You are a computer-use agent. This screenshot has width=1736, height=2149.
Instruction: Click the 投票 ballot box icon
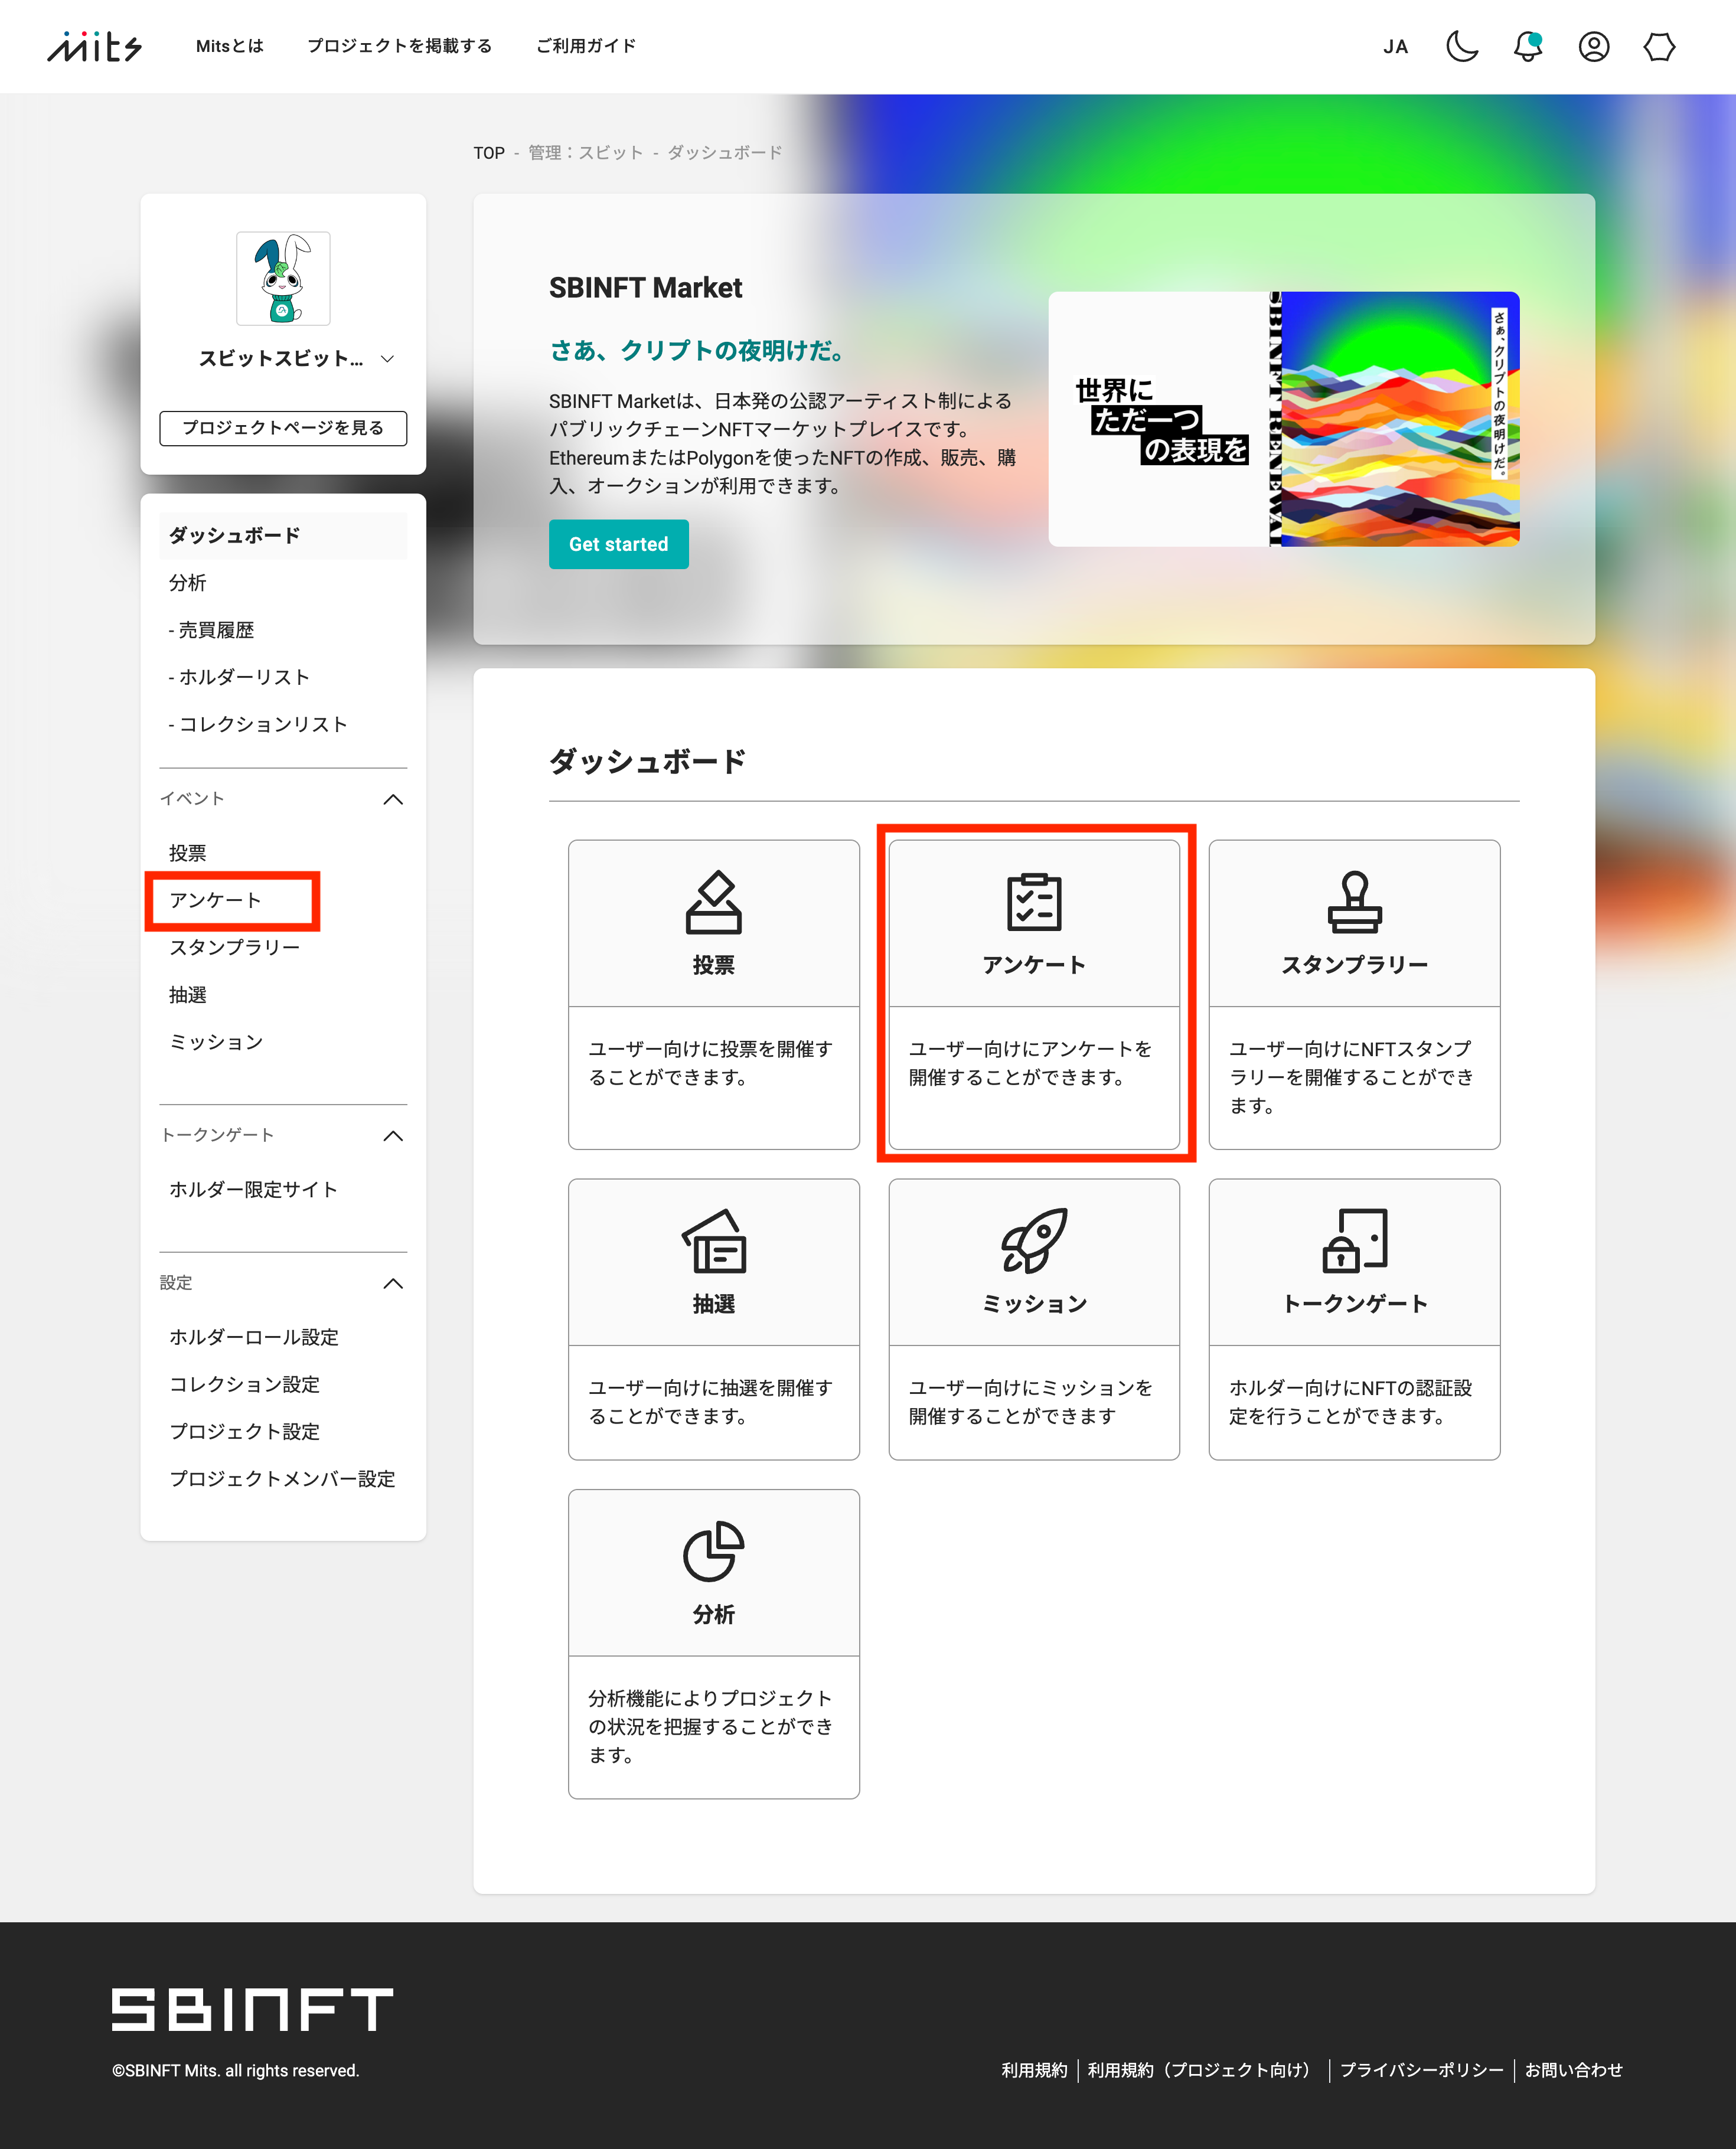pyautogui.click(x=714, y=902)
